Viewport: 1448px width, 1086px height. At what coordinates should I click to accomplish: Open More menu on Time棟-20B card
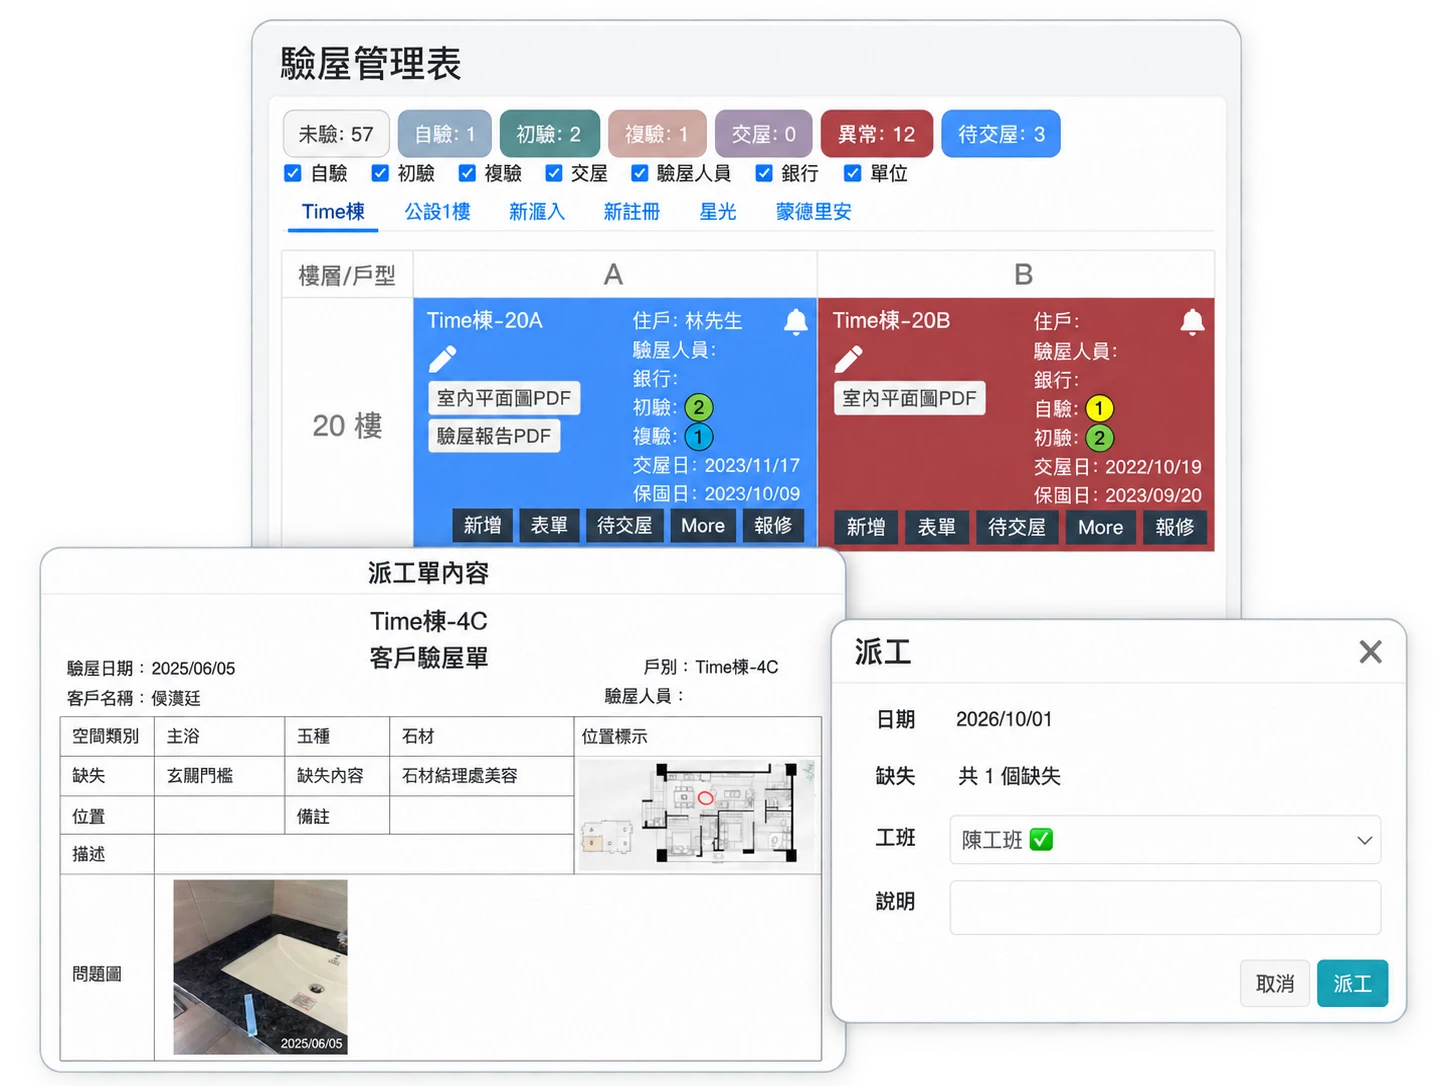(x=1100, y=527)
